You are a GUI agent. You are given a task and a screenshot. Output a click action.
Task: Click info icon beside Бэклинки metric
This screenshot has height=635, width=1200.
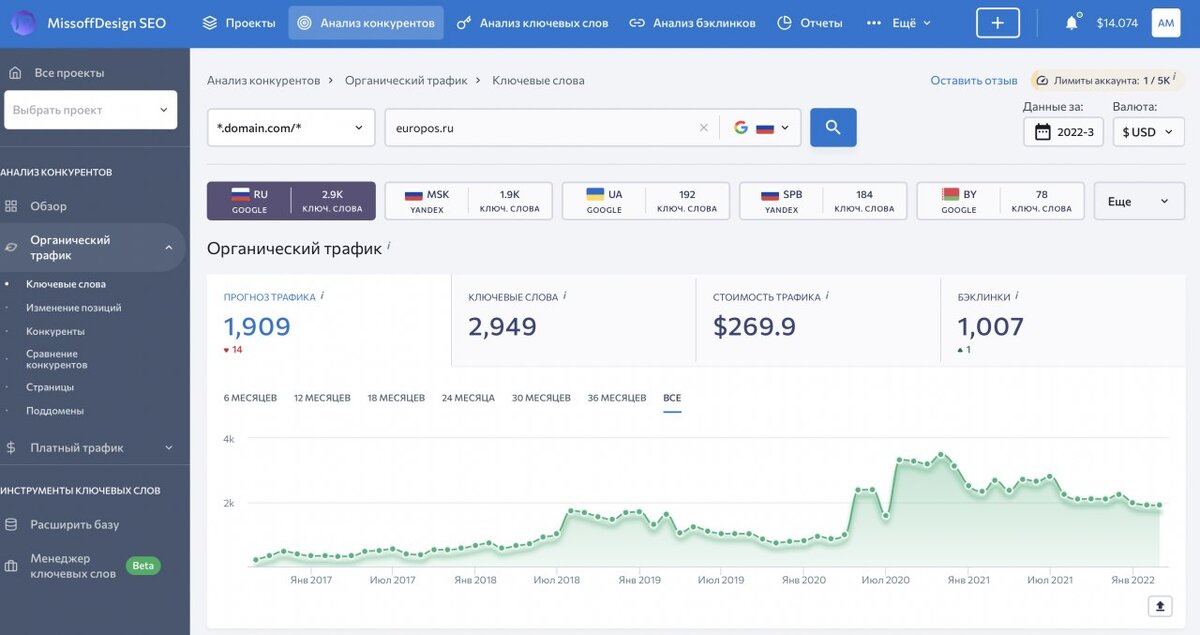(1017, 296)
